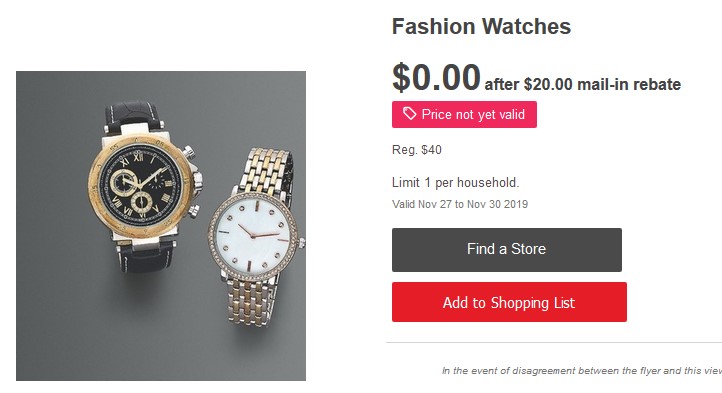Click the Limit 1 per household note
Image resolution: width=722 pixels, height=393 pixels.
(x=455, y=182)
